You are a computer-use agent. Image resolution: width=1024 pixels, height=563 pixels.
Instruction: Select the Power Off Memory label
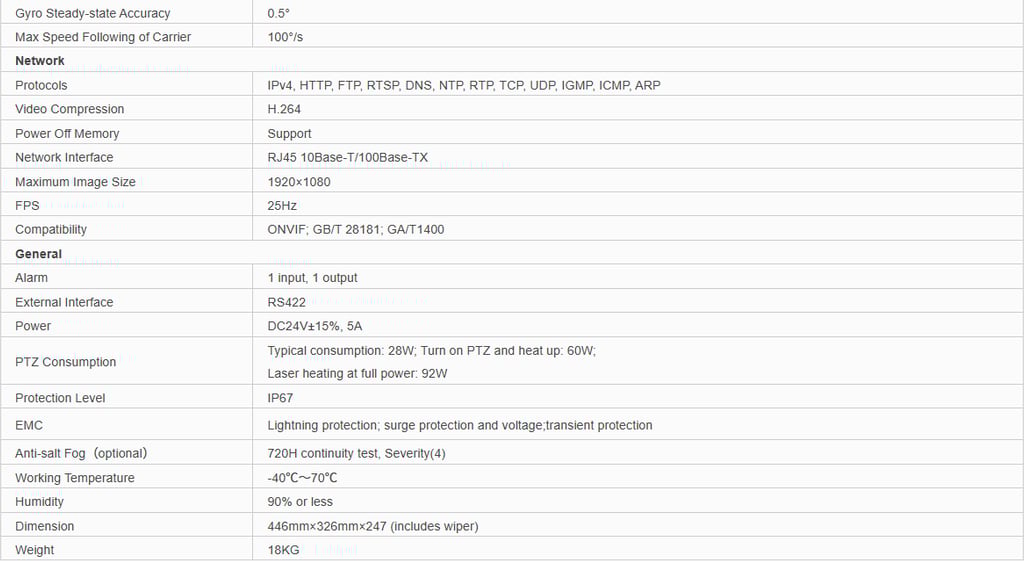pyautogui.click(x=67, y=134)
